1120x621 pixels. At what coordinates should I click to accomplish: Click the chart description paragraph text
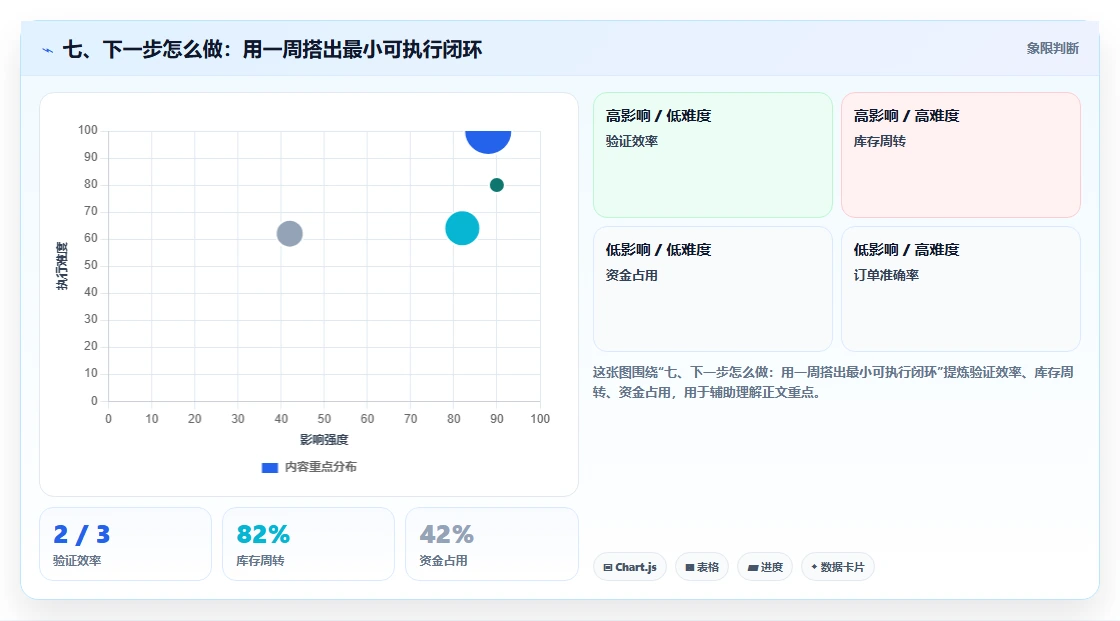(833, 382)
